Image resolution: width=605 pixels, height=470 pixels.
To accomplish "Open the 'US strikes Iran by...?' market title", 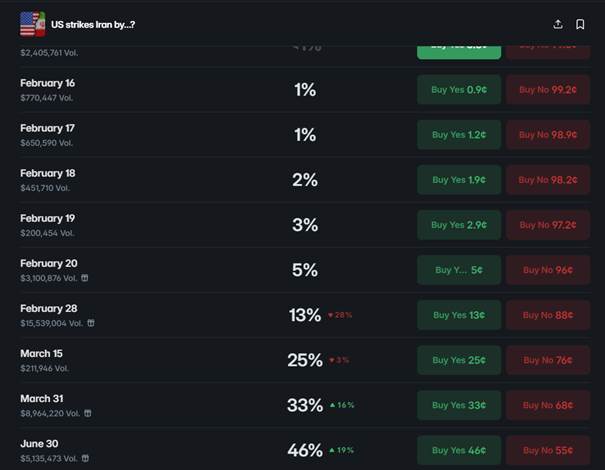I will point(93,24).
